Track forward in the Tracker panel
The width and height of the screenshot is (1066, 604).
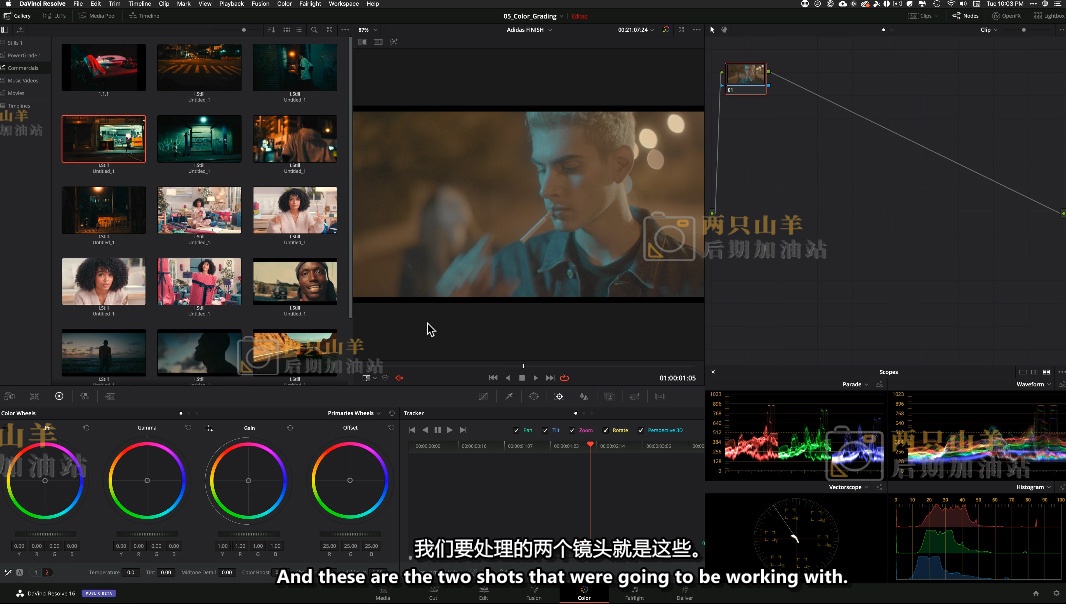point(449,430)
